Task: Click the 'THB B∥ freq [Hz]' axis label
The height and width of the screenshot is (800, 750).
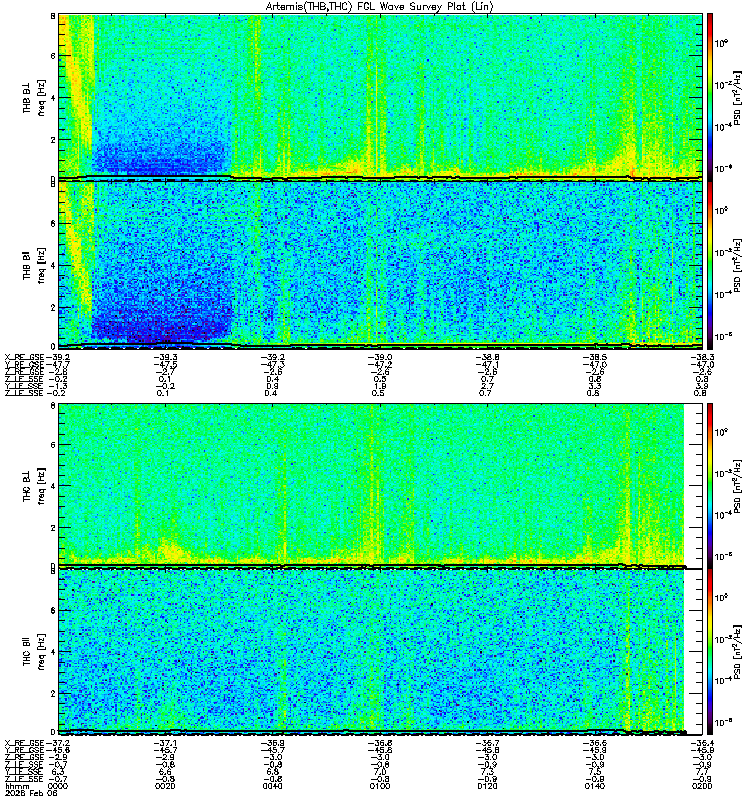Action: [x=33, y=265]
